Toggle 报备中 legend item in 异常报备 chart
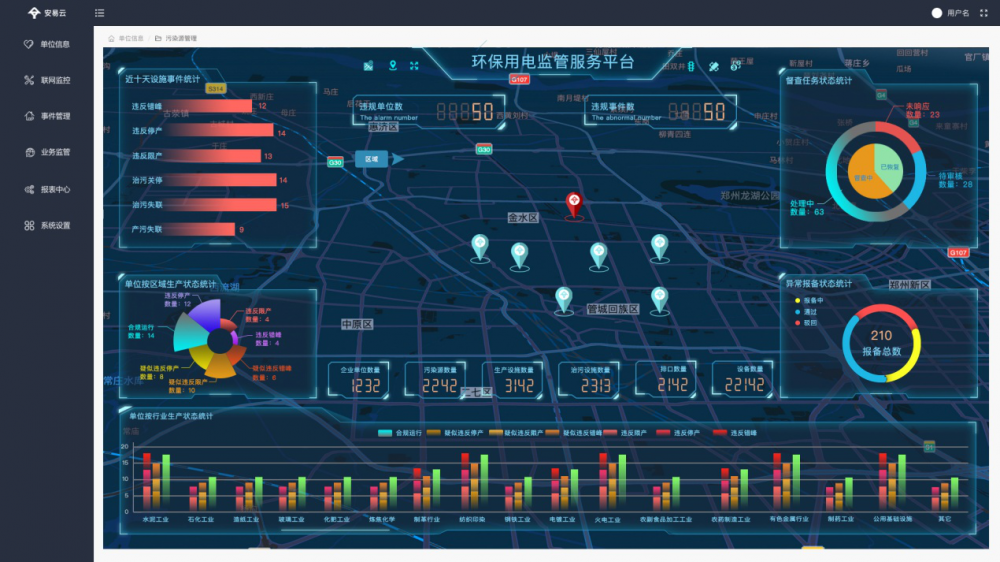Viewport: 1000px width, 562px height. [x=811, y=300]
